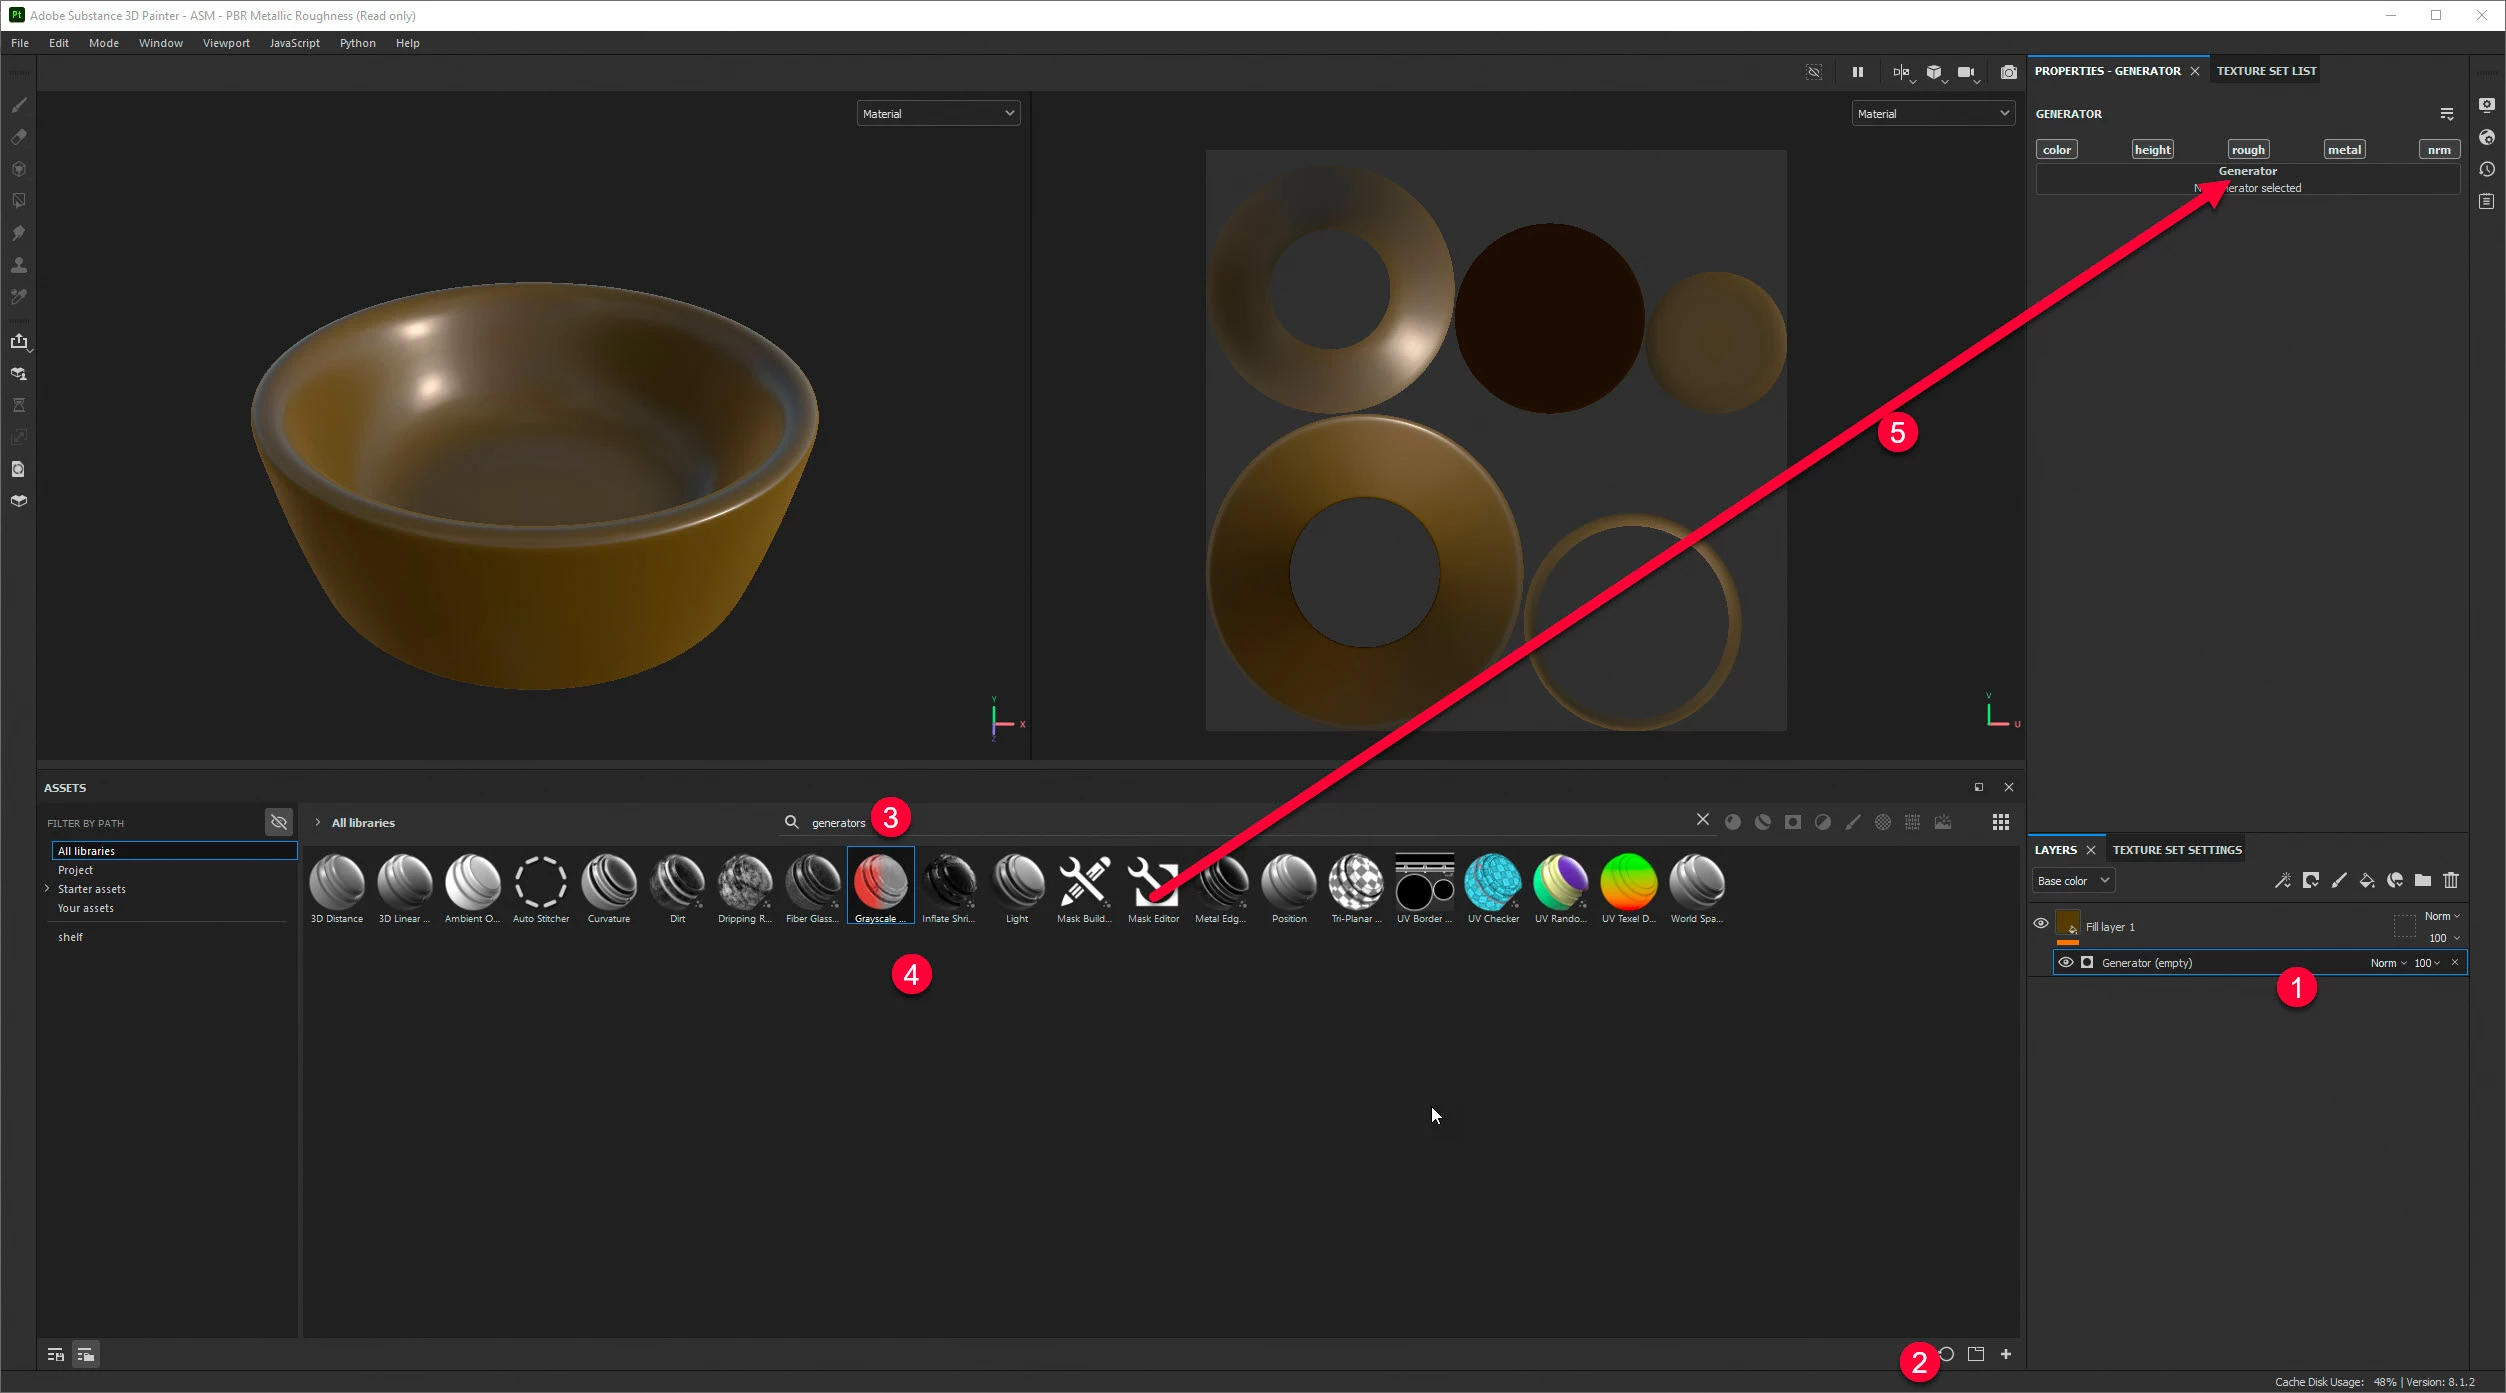2506x1393 pixels.
Task: Open the Viewport menu
Action: pyautogui.click(x=226, y=43)
